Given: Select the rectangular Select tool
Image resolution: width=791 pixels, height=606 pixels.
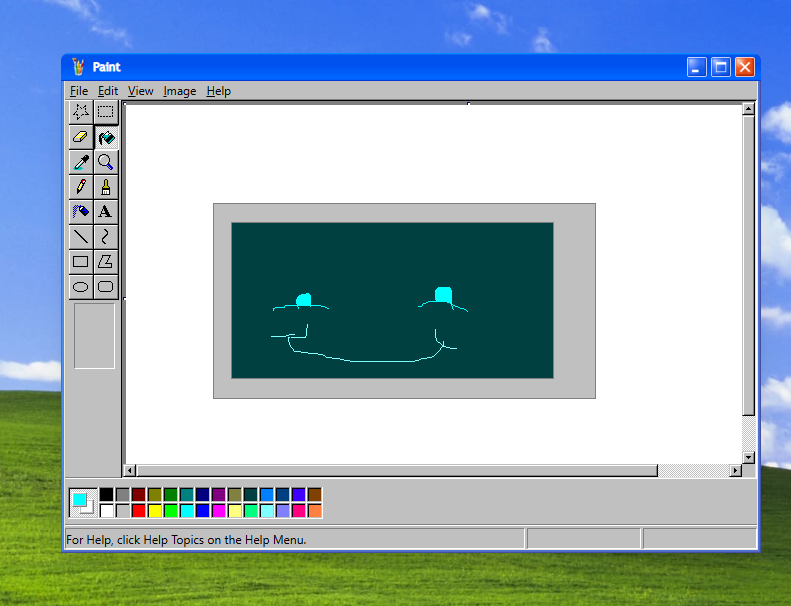Looking at the screenshot, I should click(x=105, y=112).
